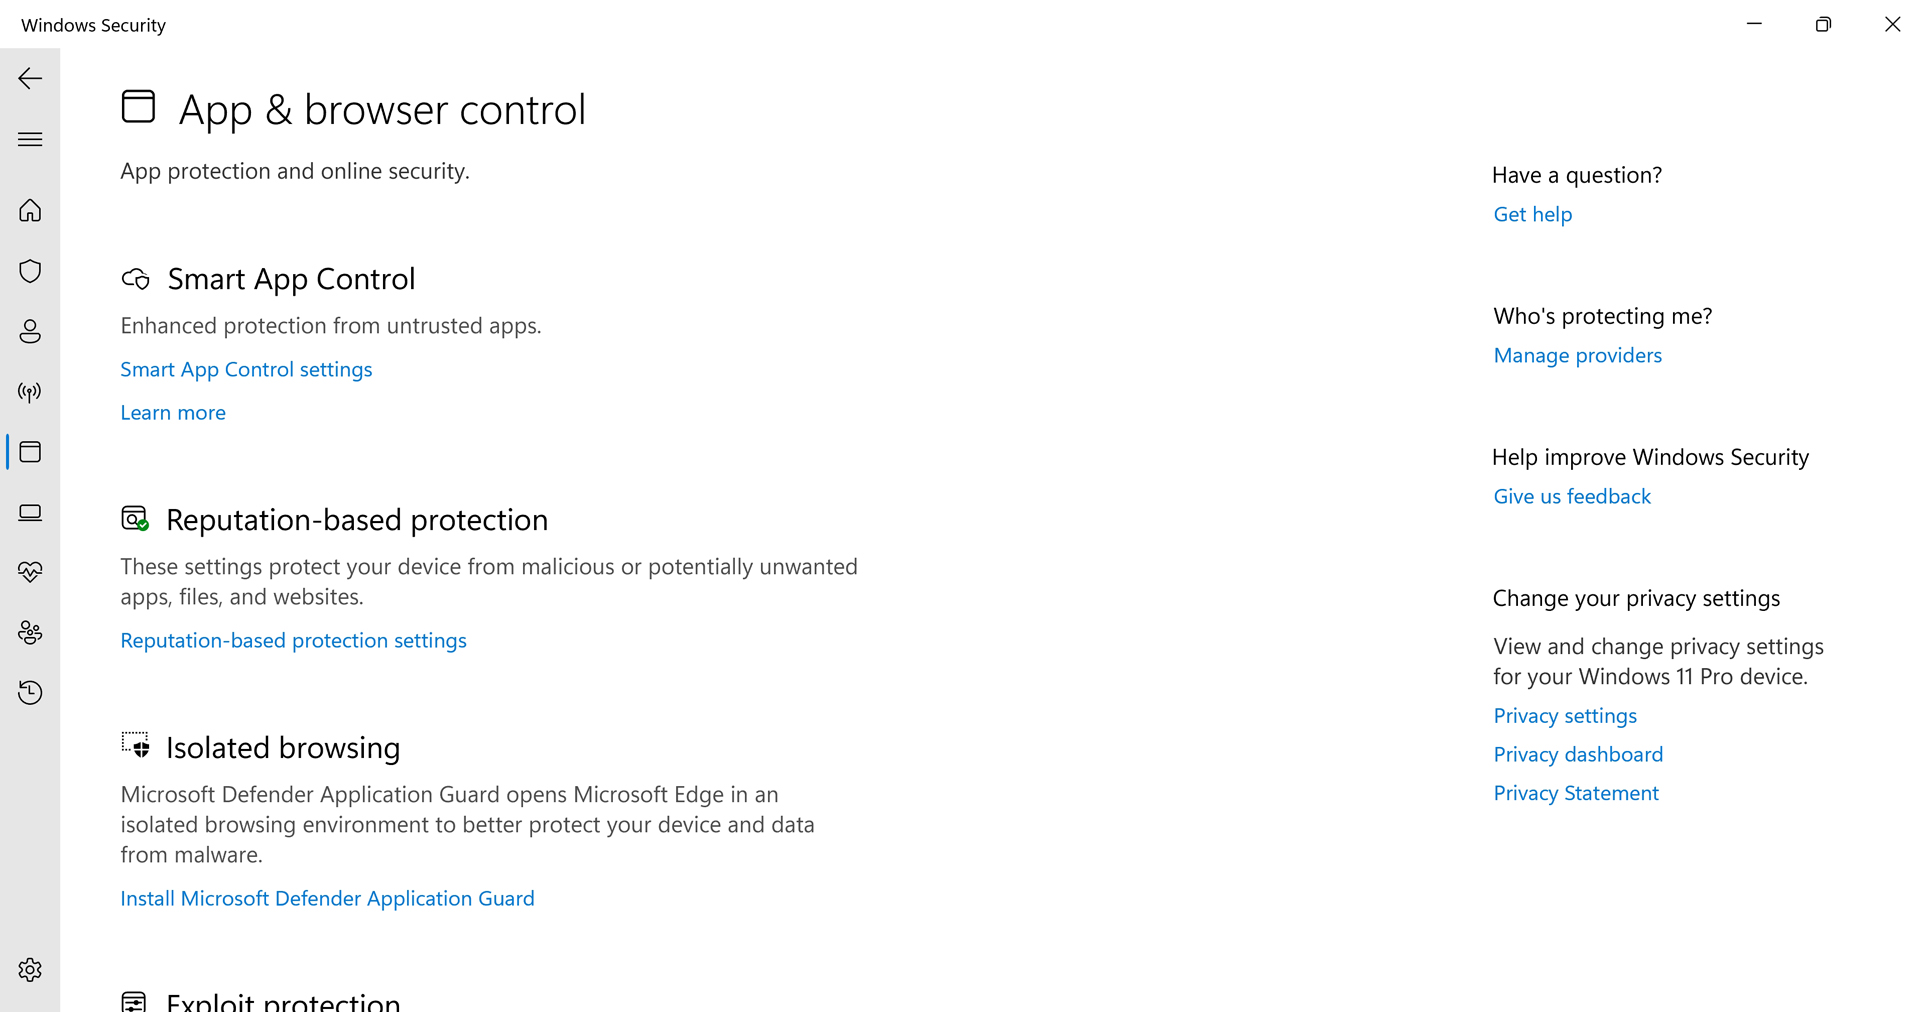
Task: Select App & browser control sidebar icon
Action: (x=30, y=452)
